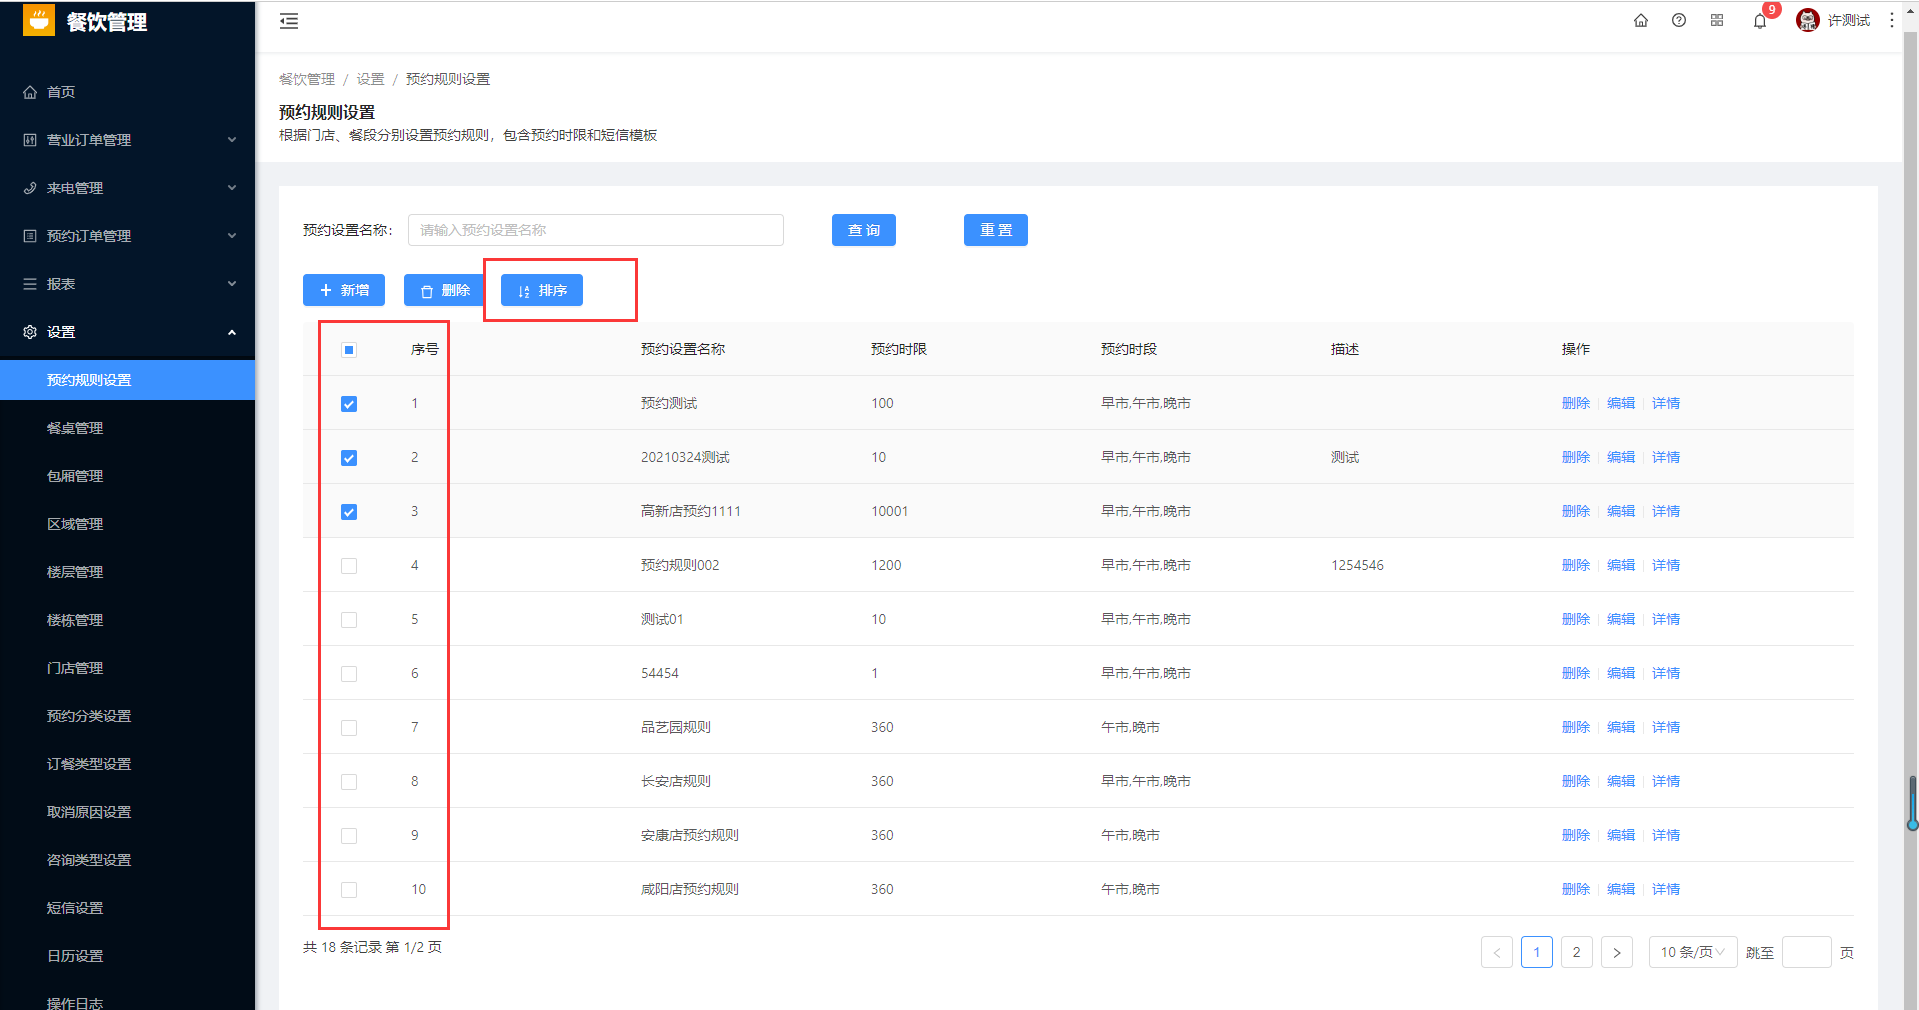Click the 报表 bars icon
Viewport: 1919px width, 1010px height.
(30, 284)
